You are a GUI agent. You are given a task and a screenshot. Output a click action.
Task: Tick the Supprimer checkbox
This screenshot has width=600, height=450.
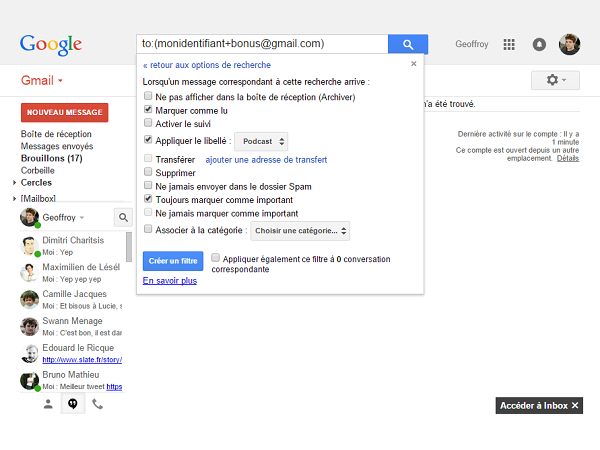(x=148, y=172)
